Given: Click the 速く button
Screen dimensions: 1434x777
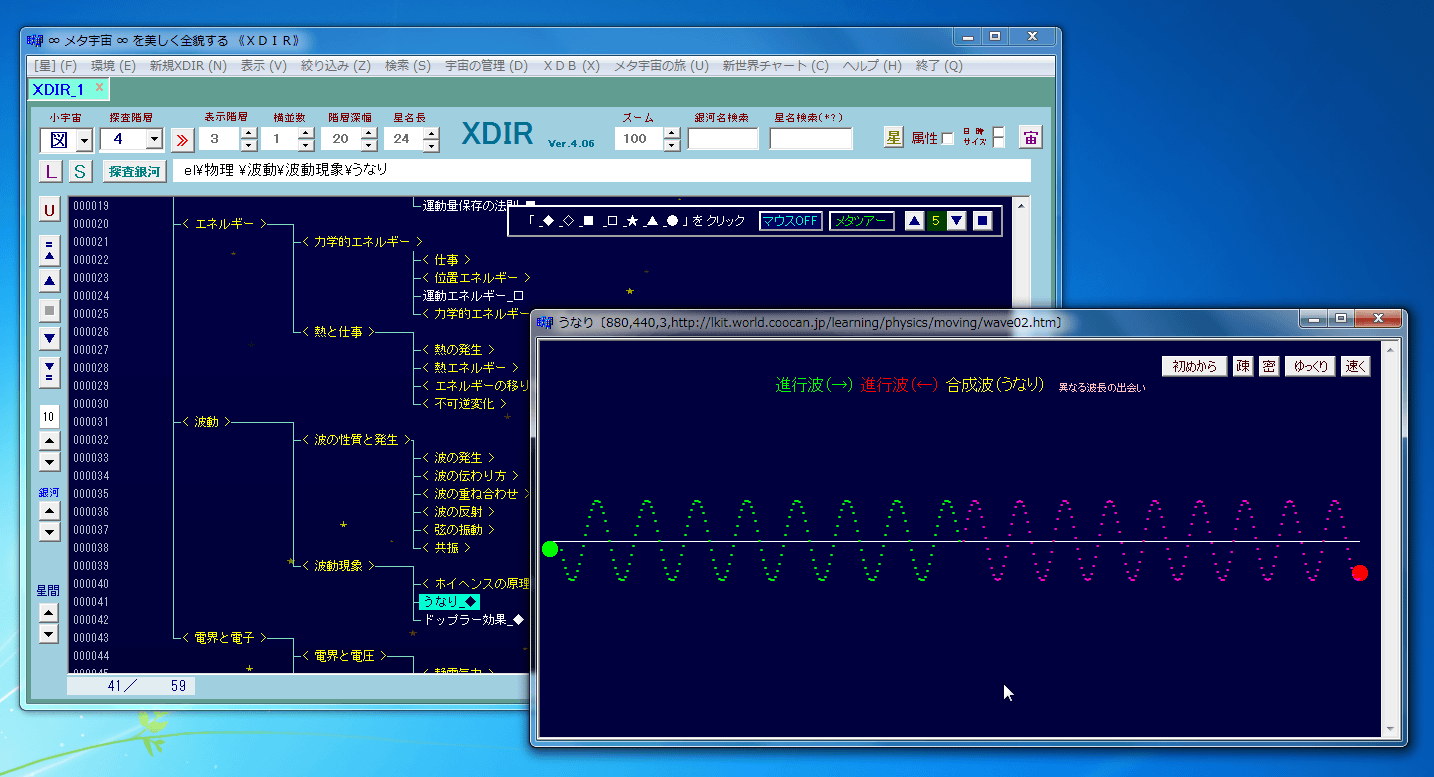Looking at the screenshot, I should tap(1355, 366).
